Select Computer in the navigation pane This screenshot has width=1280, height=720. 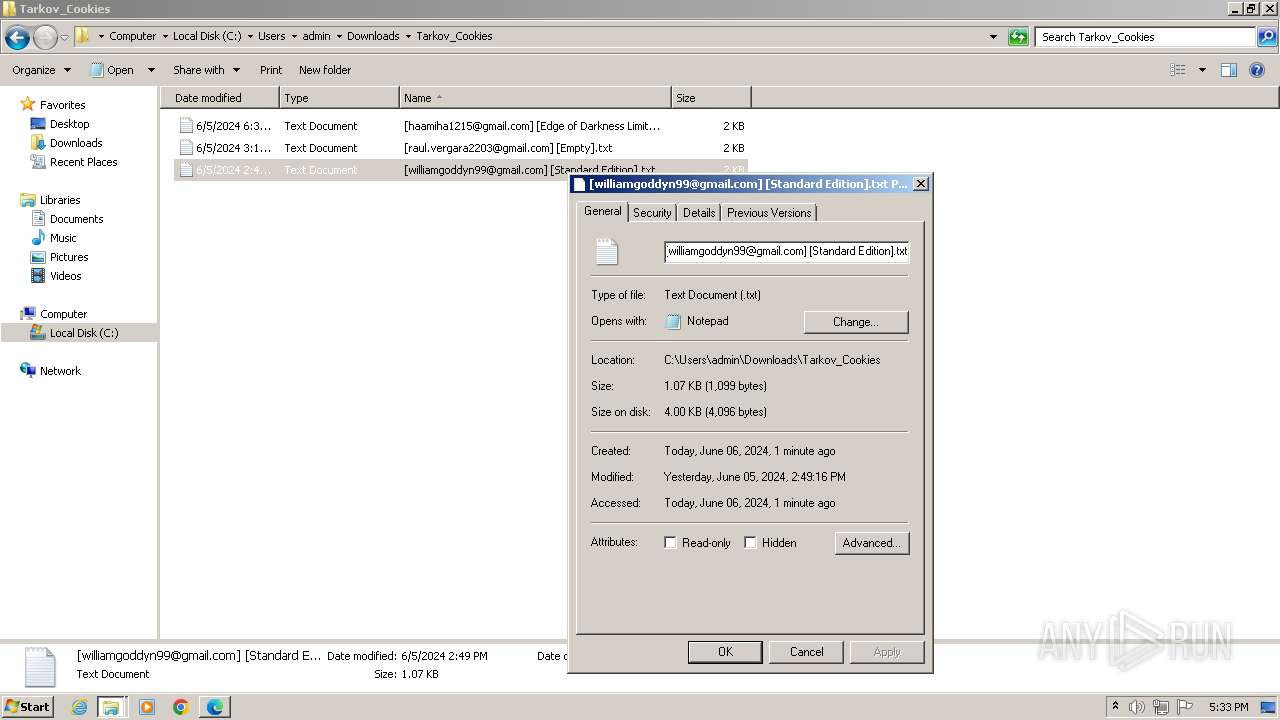pyautogui.click(x=63, y=314)
